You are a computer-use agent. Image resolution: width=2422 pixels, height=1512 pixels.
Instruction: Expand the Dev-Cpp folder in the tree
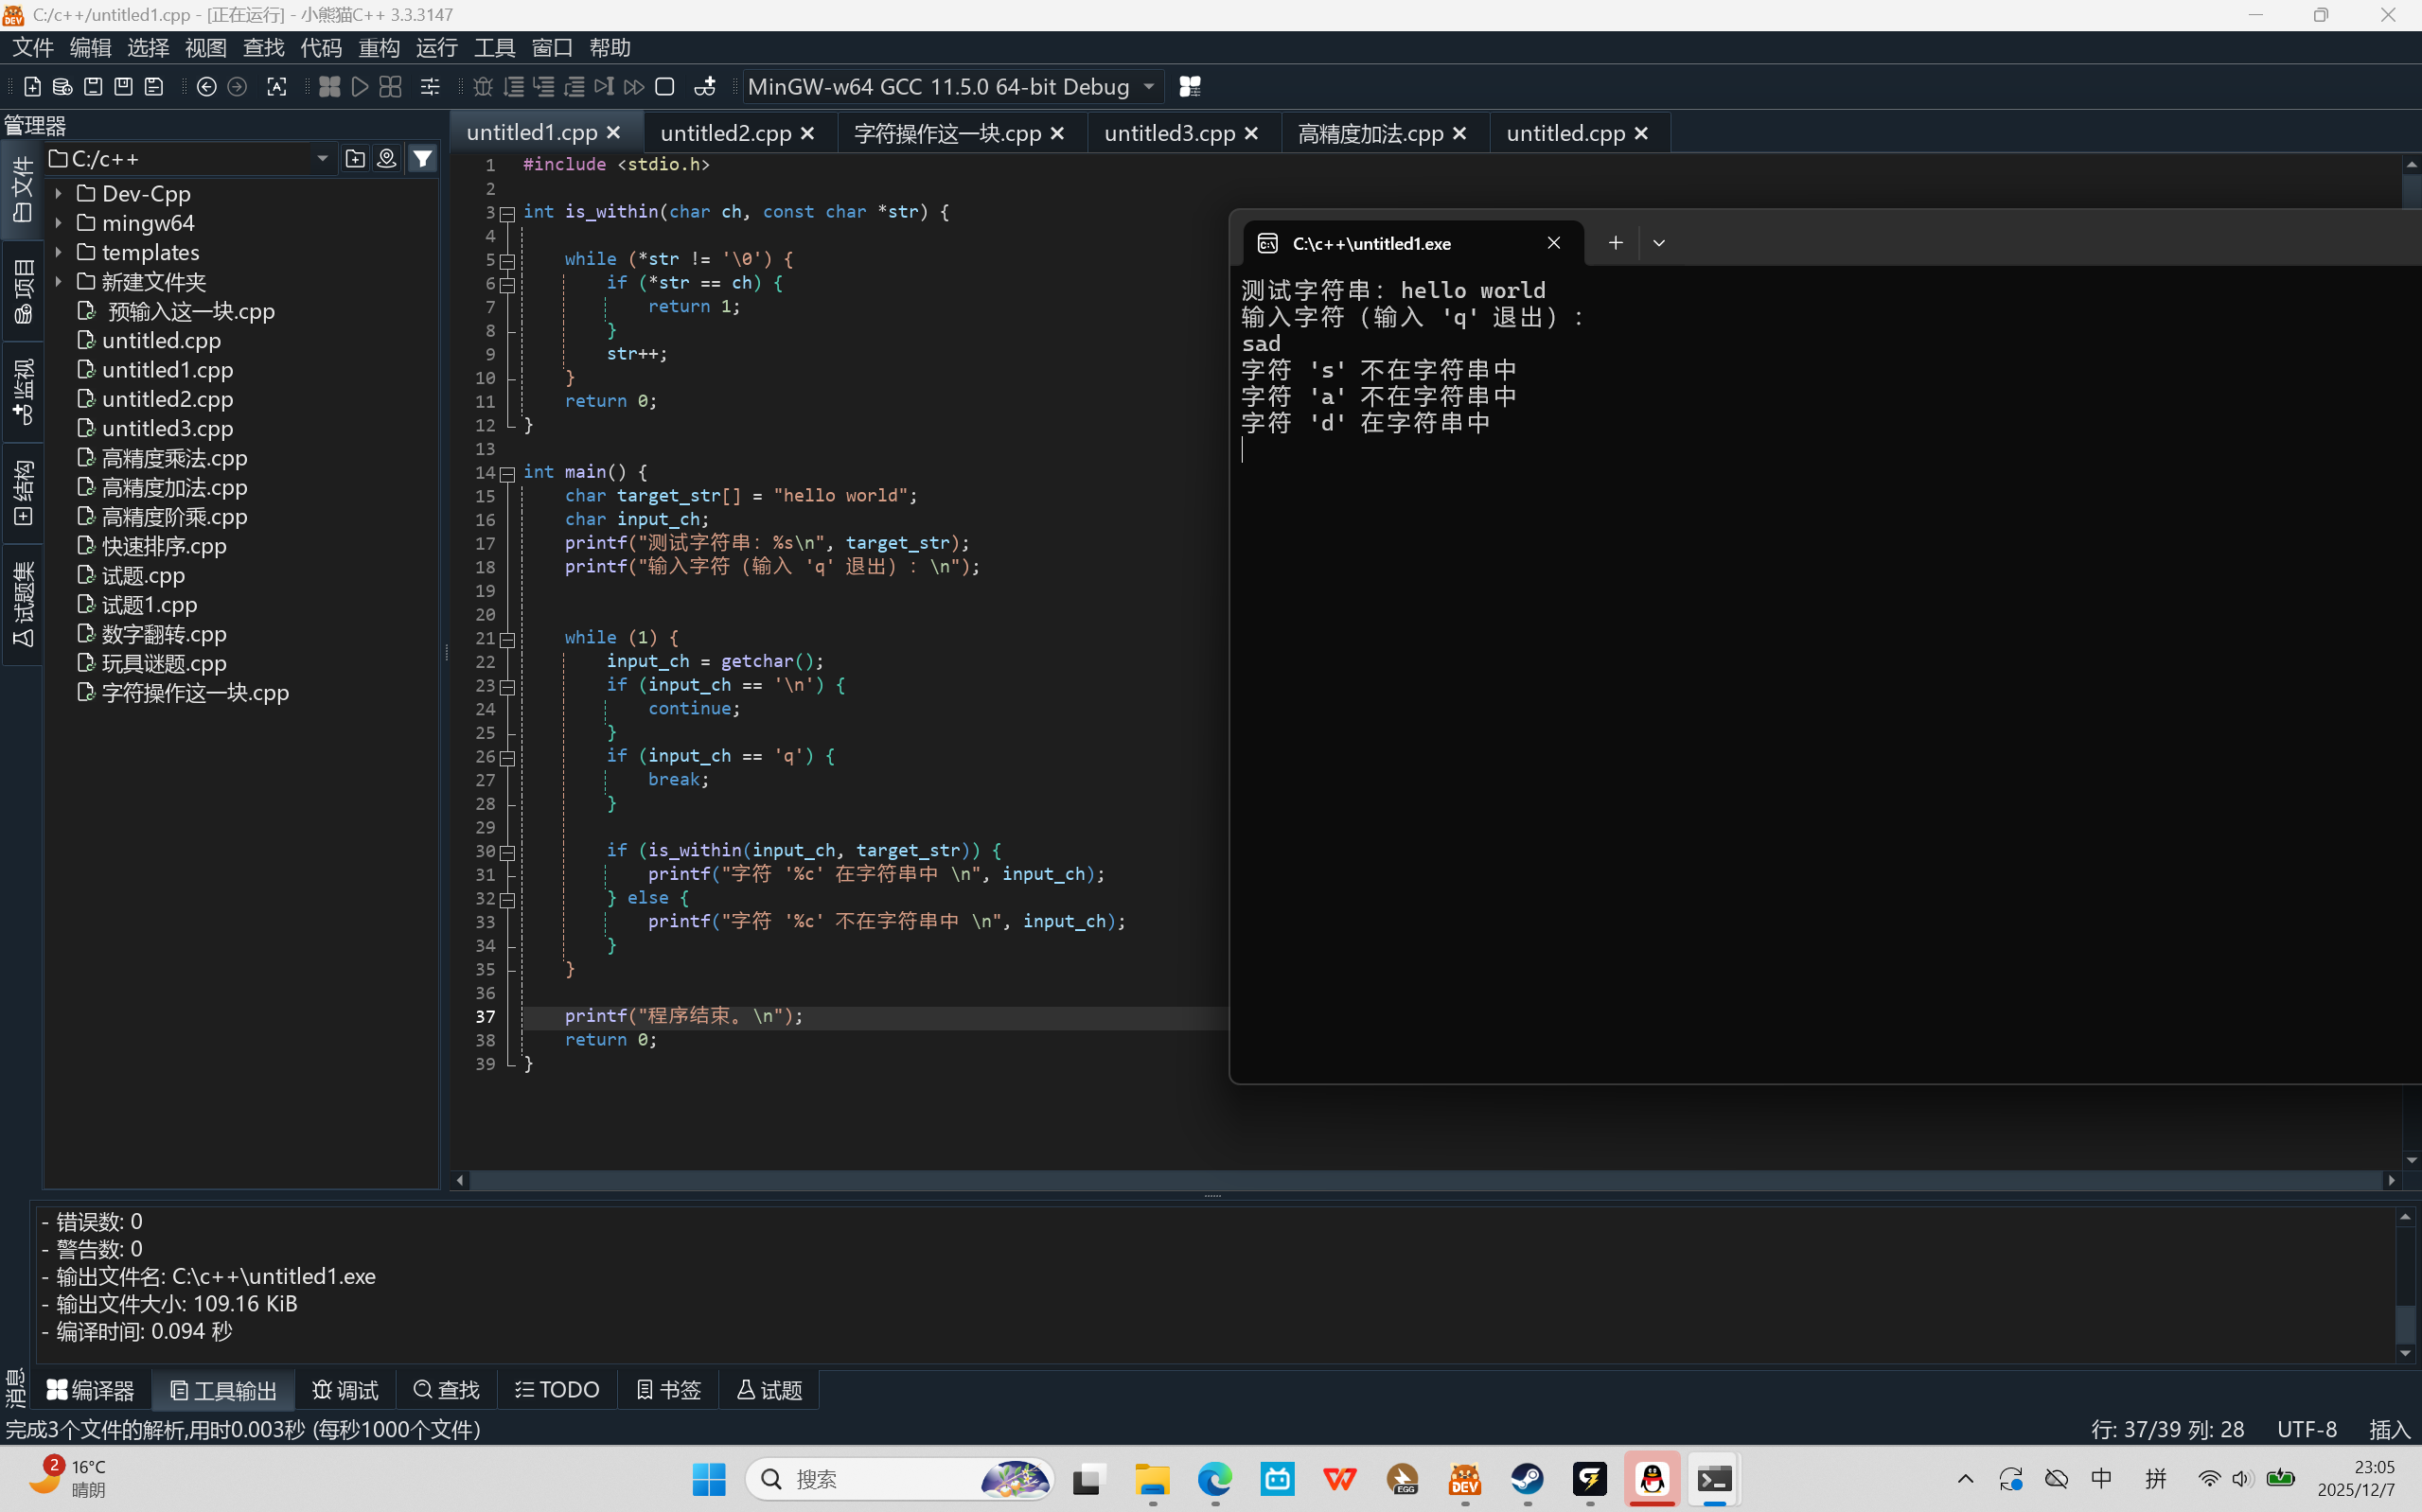(x=59, y=193)
